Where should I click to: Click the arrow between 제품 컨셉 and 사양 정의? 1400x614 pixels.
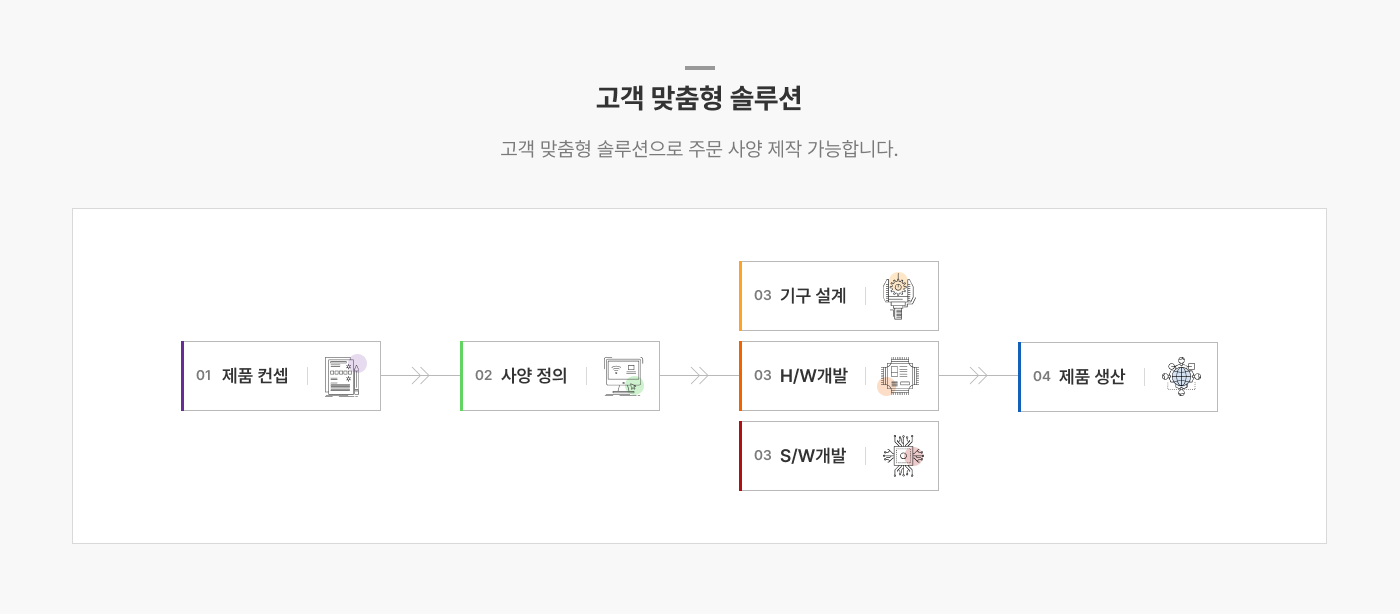(420, 376)
